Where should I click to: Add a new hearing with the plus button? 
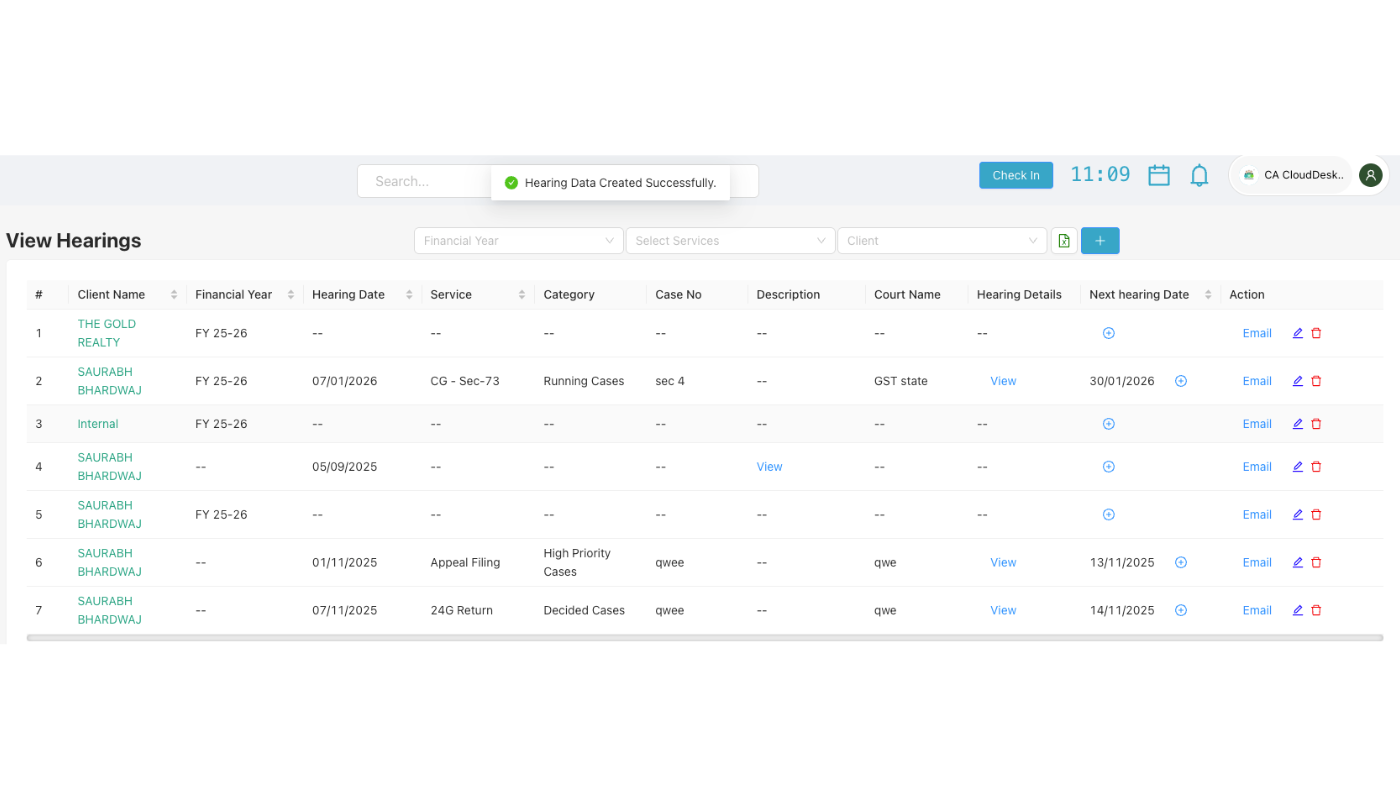[1099, 240]
